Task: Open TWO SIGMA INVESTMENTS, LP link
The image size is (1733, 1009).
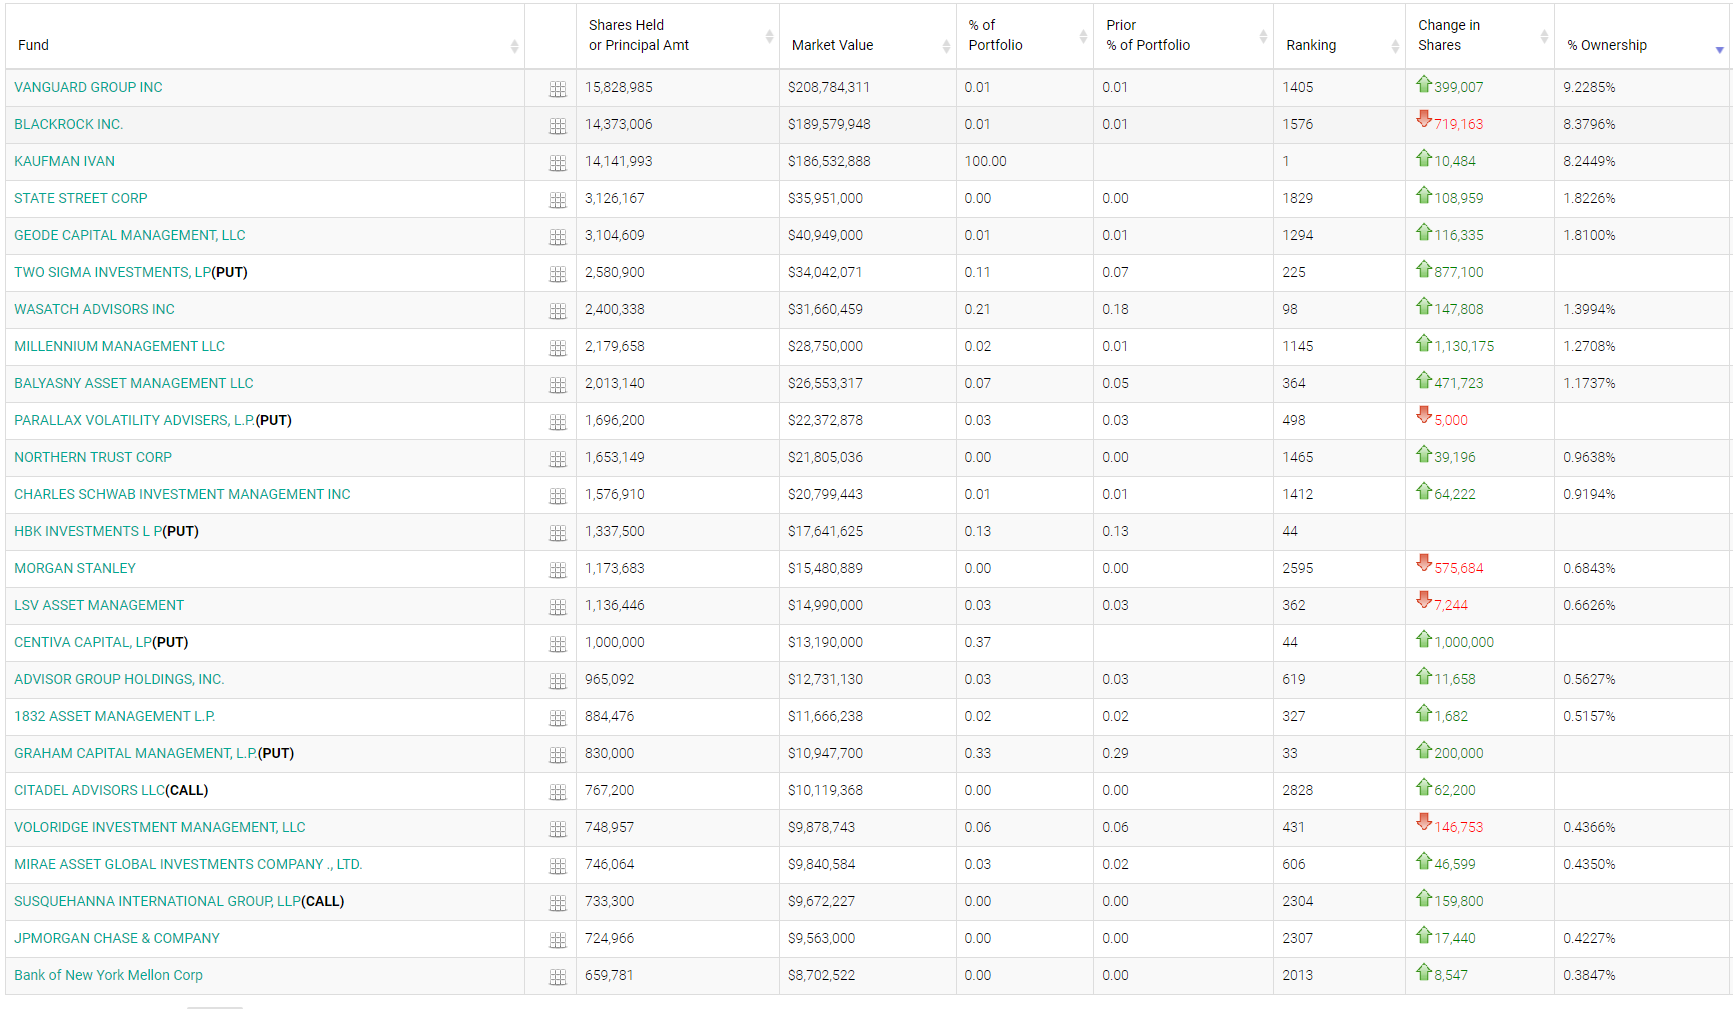Action: click(113, 272)
